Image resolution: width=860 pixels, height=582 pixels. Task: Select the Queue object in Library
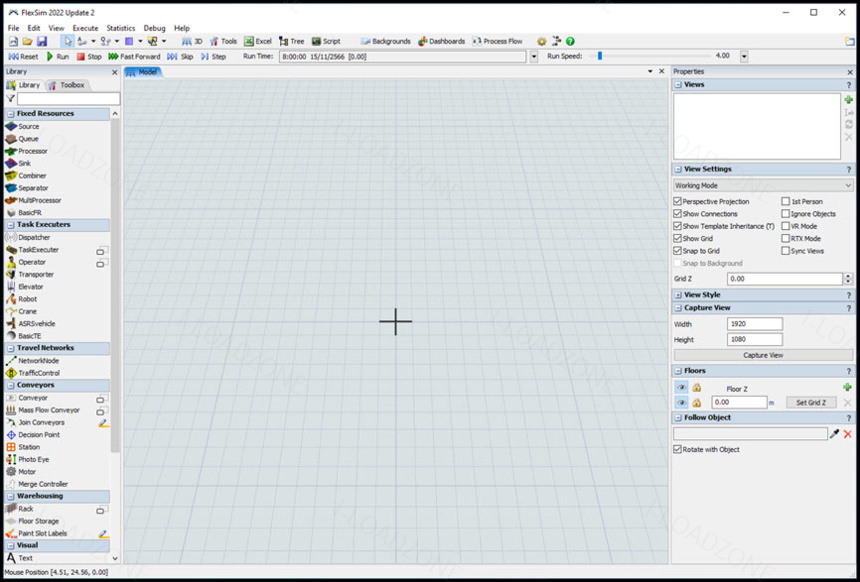[x=29, y=139]
